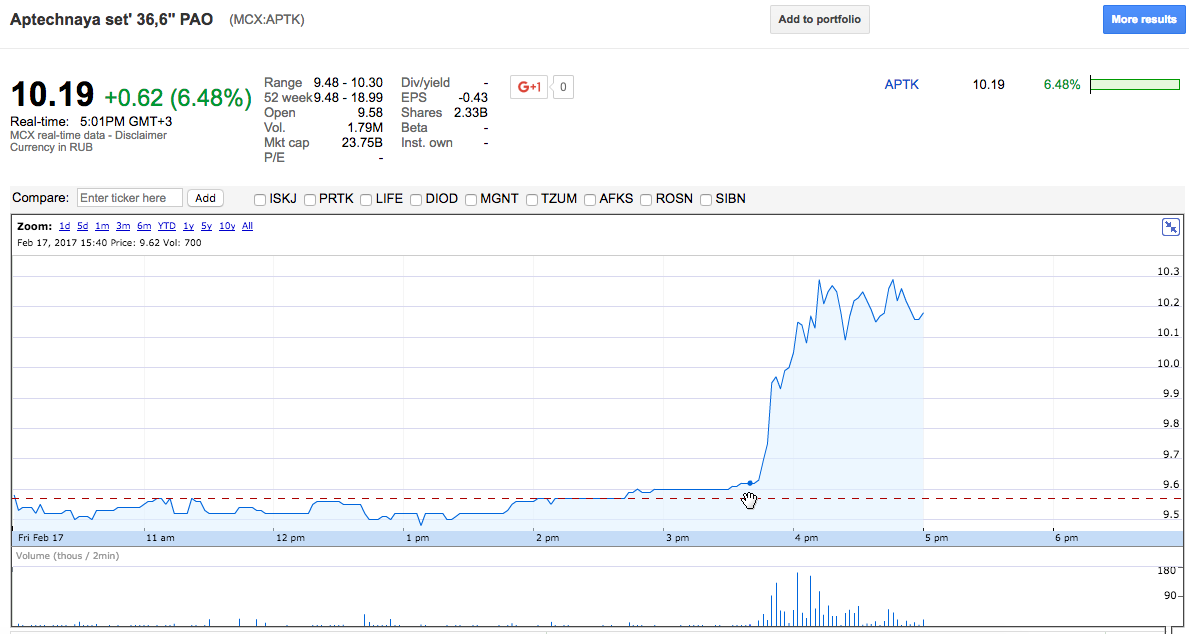This screenshot has width=1189, height=634.
Task: Click the Fri Feb 17 date label
Action: [x=42, y=538]
